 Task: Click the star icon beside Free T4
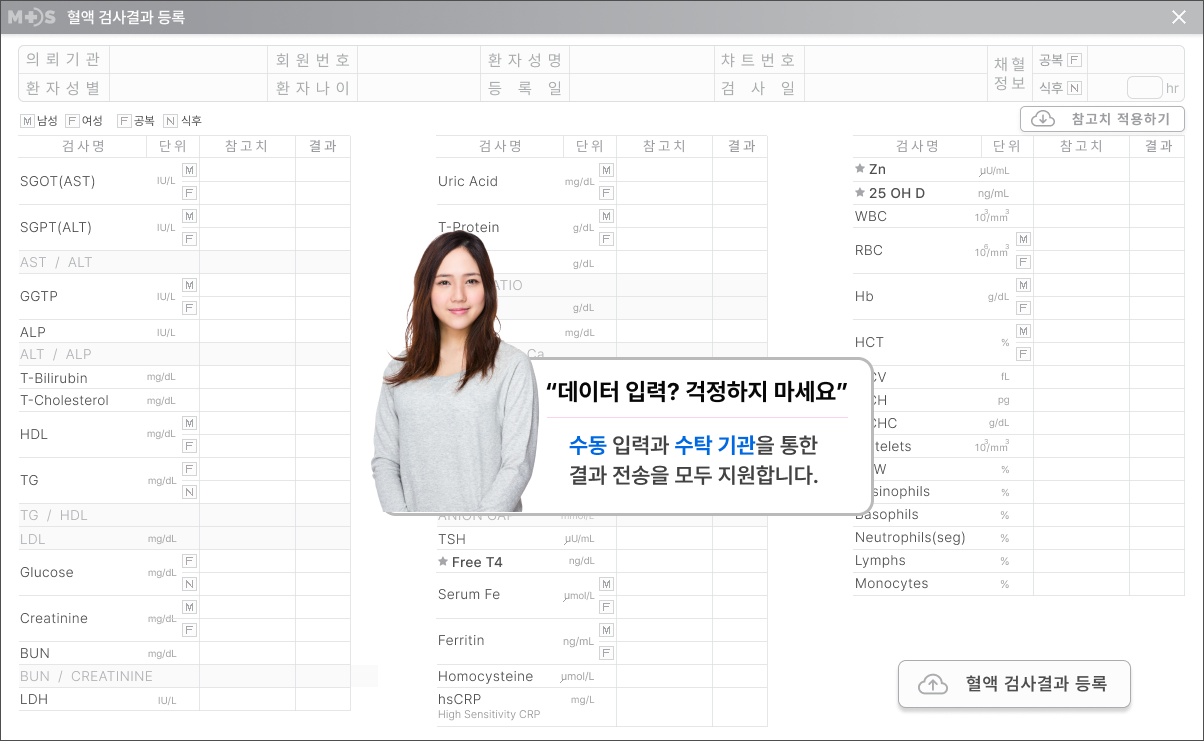[443, 562]
